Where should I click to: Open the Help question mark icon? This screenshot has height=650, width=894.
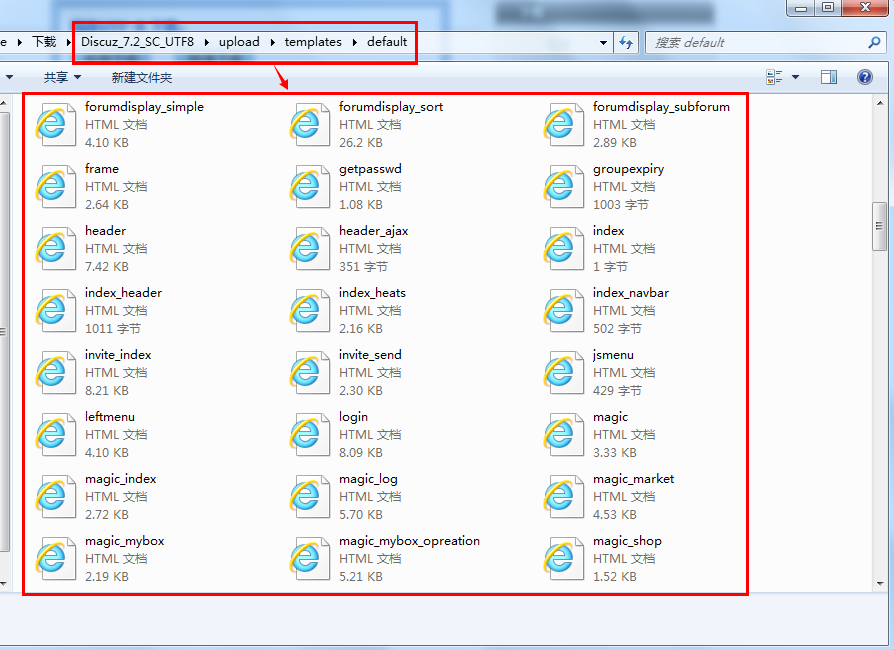coord(864,77)
